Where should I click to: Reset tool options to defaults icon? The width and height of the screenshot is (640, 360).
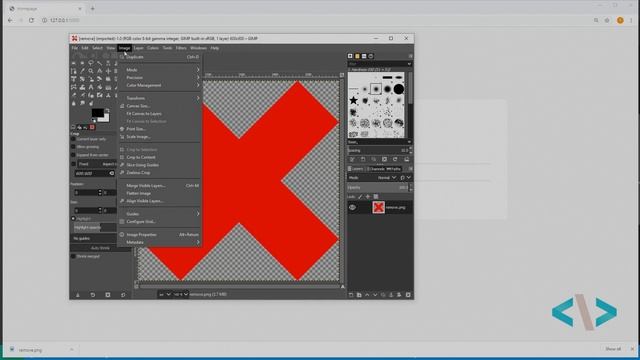coord(123,295)
